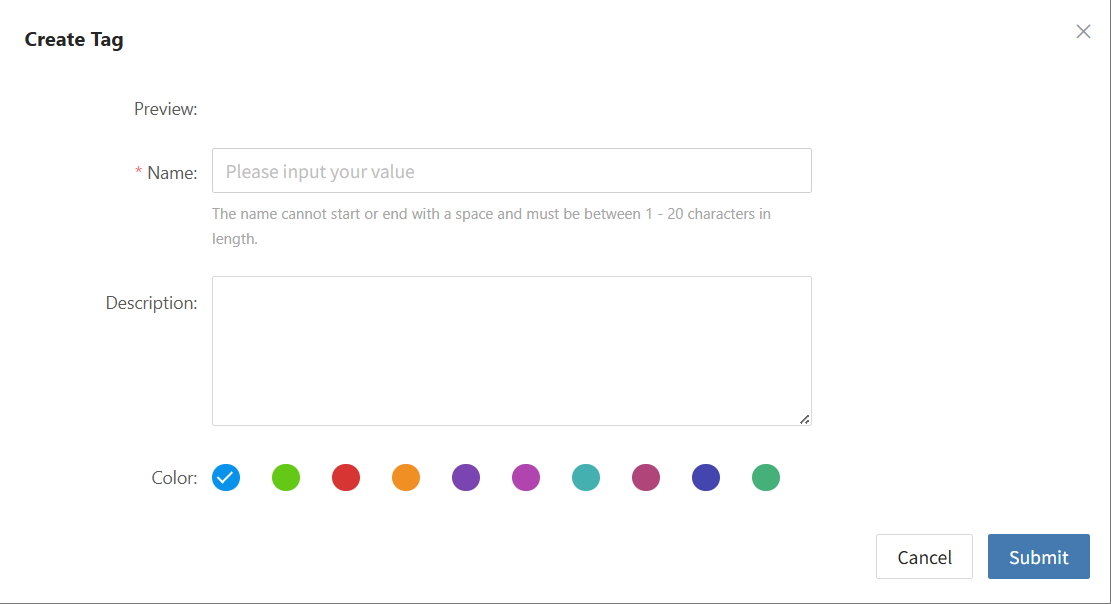This screenshot has width=1111, height=604.
Task: Choose the dark indigo blue swatch
Action: pos(706,477)
